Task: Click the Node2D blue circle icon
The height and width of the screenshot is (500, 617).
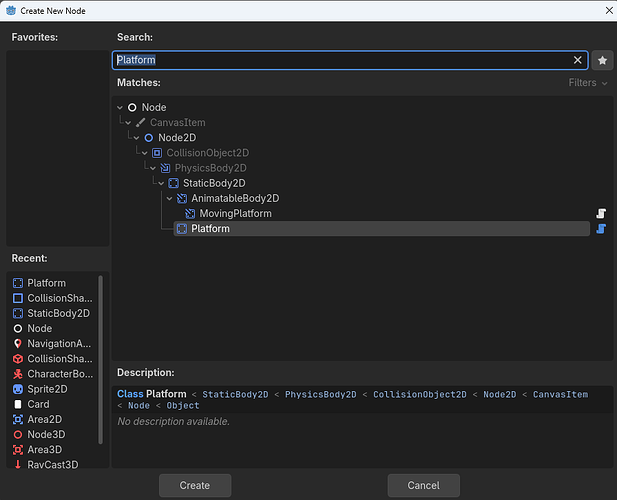Action: 149,138
